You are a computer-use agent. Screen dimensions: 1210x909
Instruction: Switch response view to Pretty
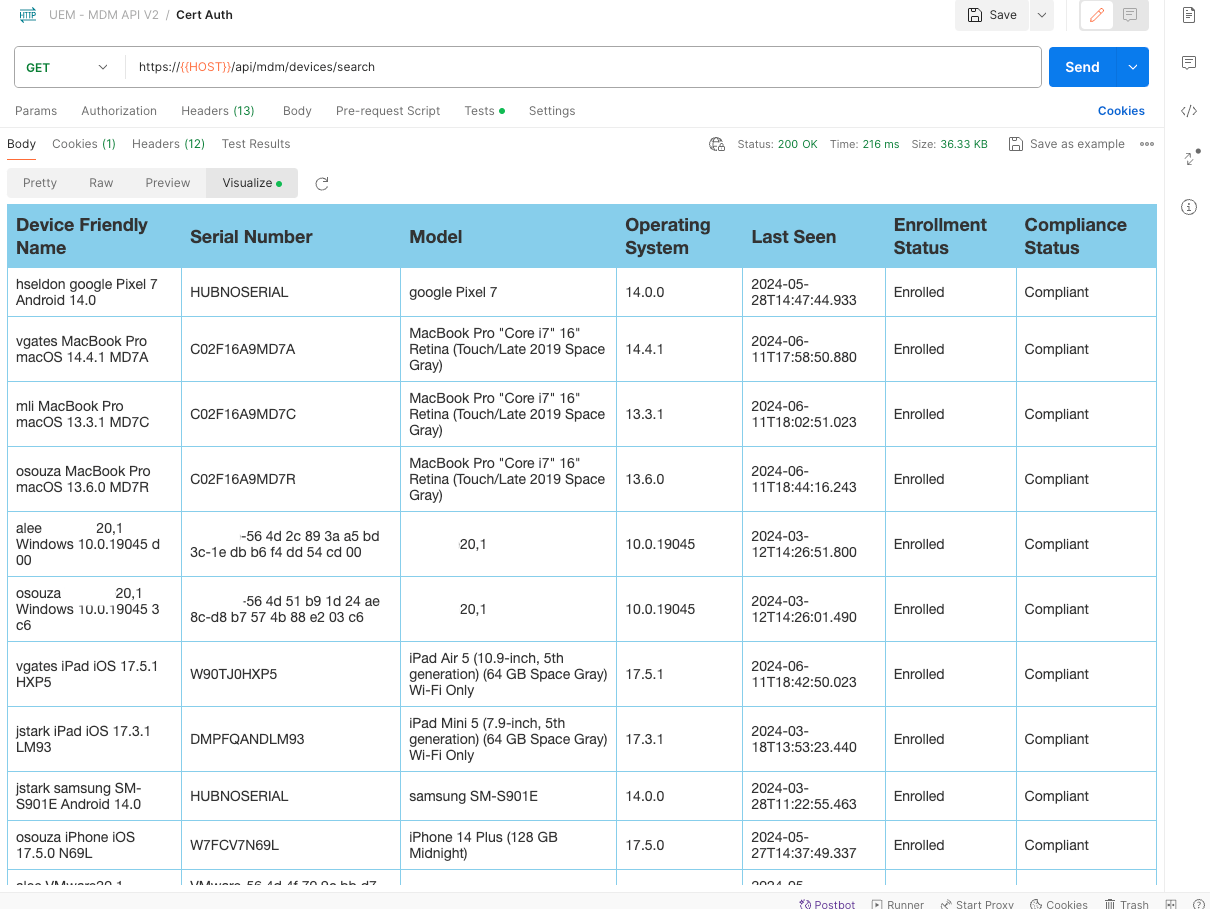[40, 183]
